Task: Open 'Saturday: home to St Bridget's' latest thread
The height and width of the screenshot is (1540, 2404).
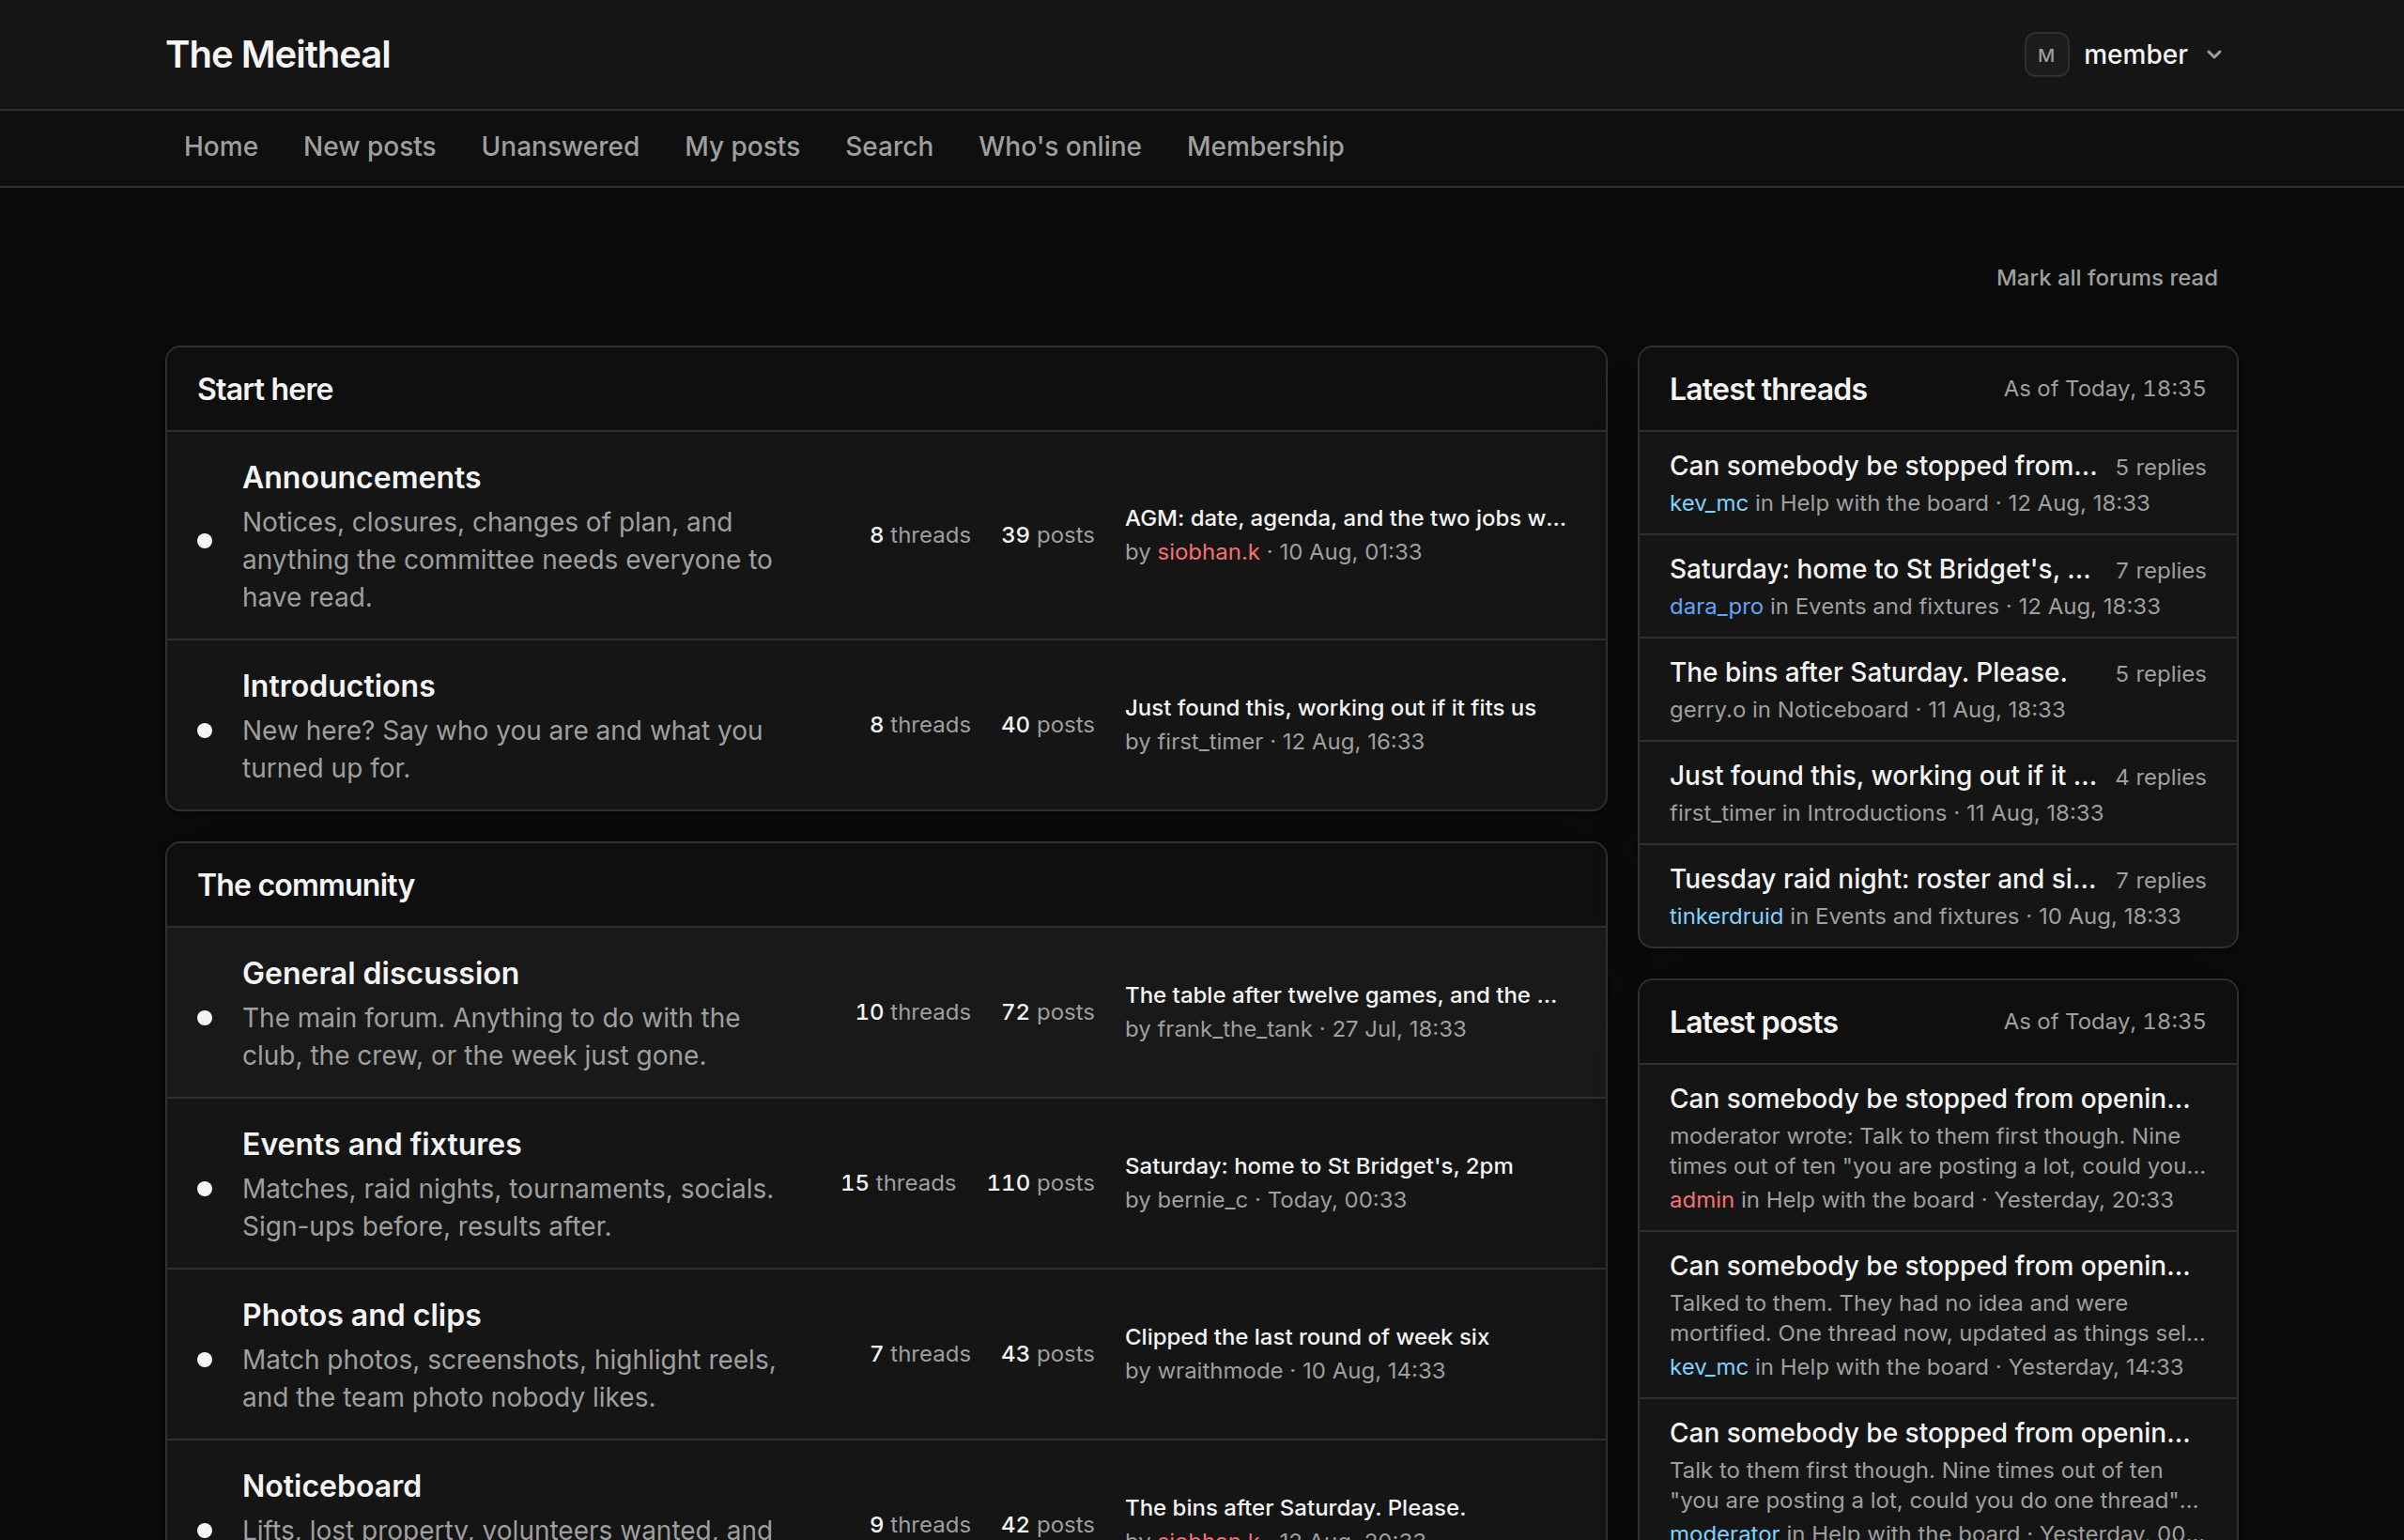Action: tap(1879, 570)
